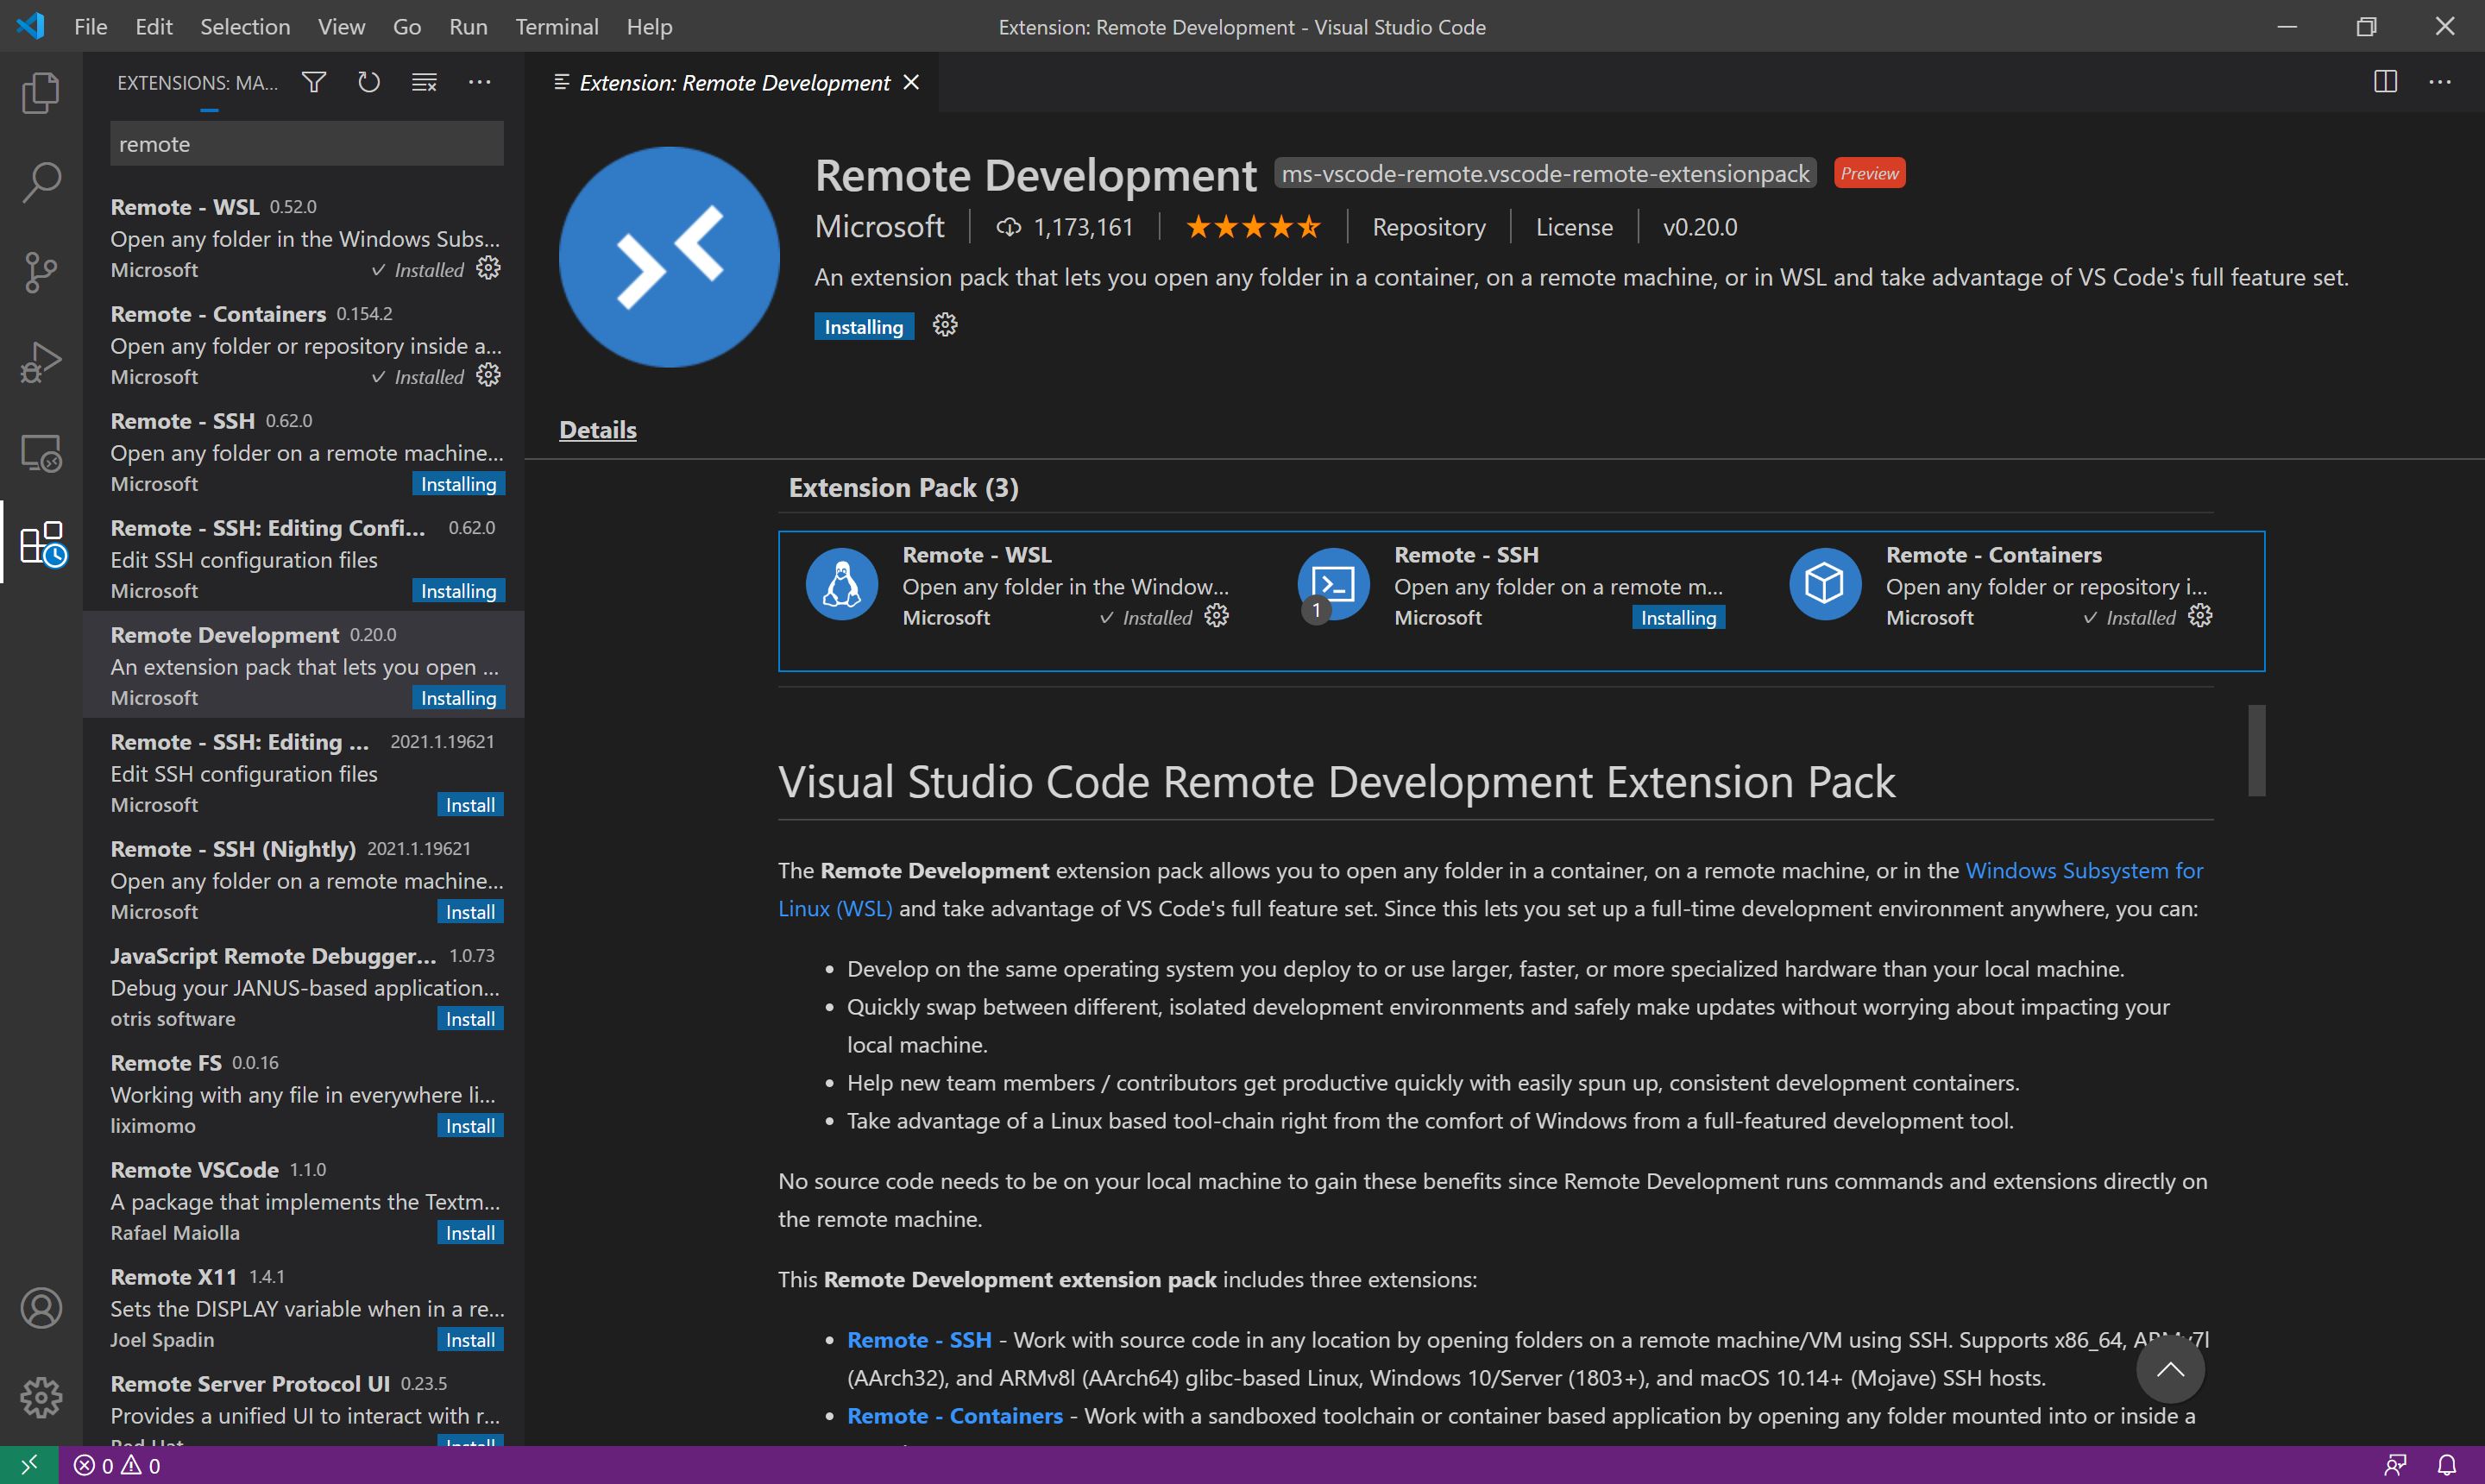Refresh the extensions list
2485x1484 pixels.
tap(368, 82)
